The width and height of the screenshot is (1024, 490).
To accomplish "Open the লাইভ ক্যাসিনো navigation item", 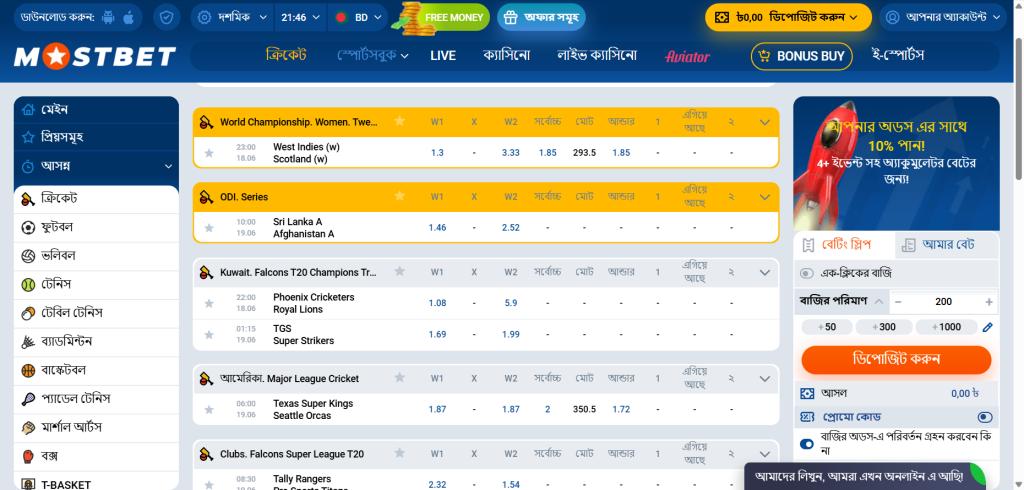I will [597, 56].
